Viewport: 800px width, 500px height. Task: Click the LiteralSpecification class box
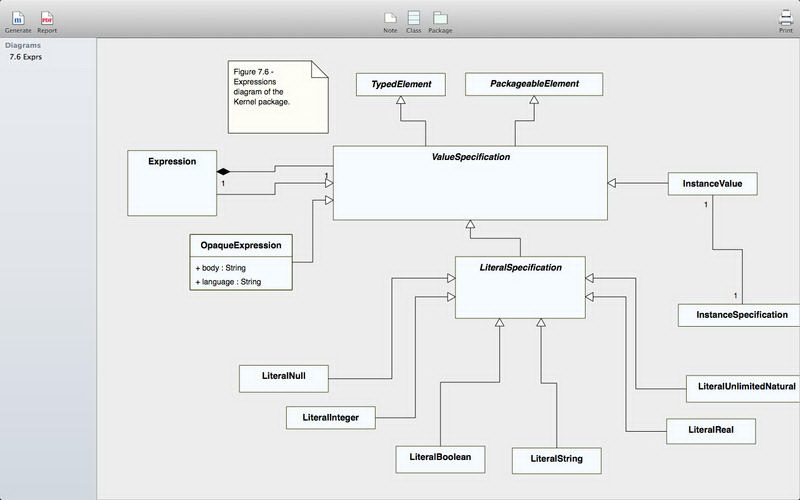click(519, 288)
